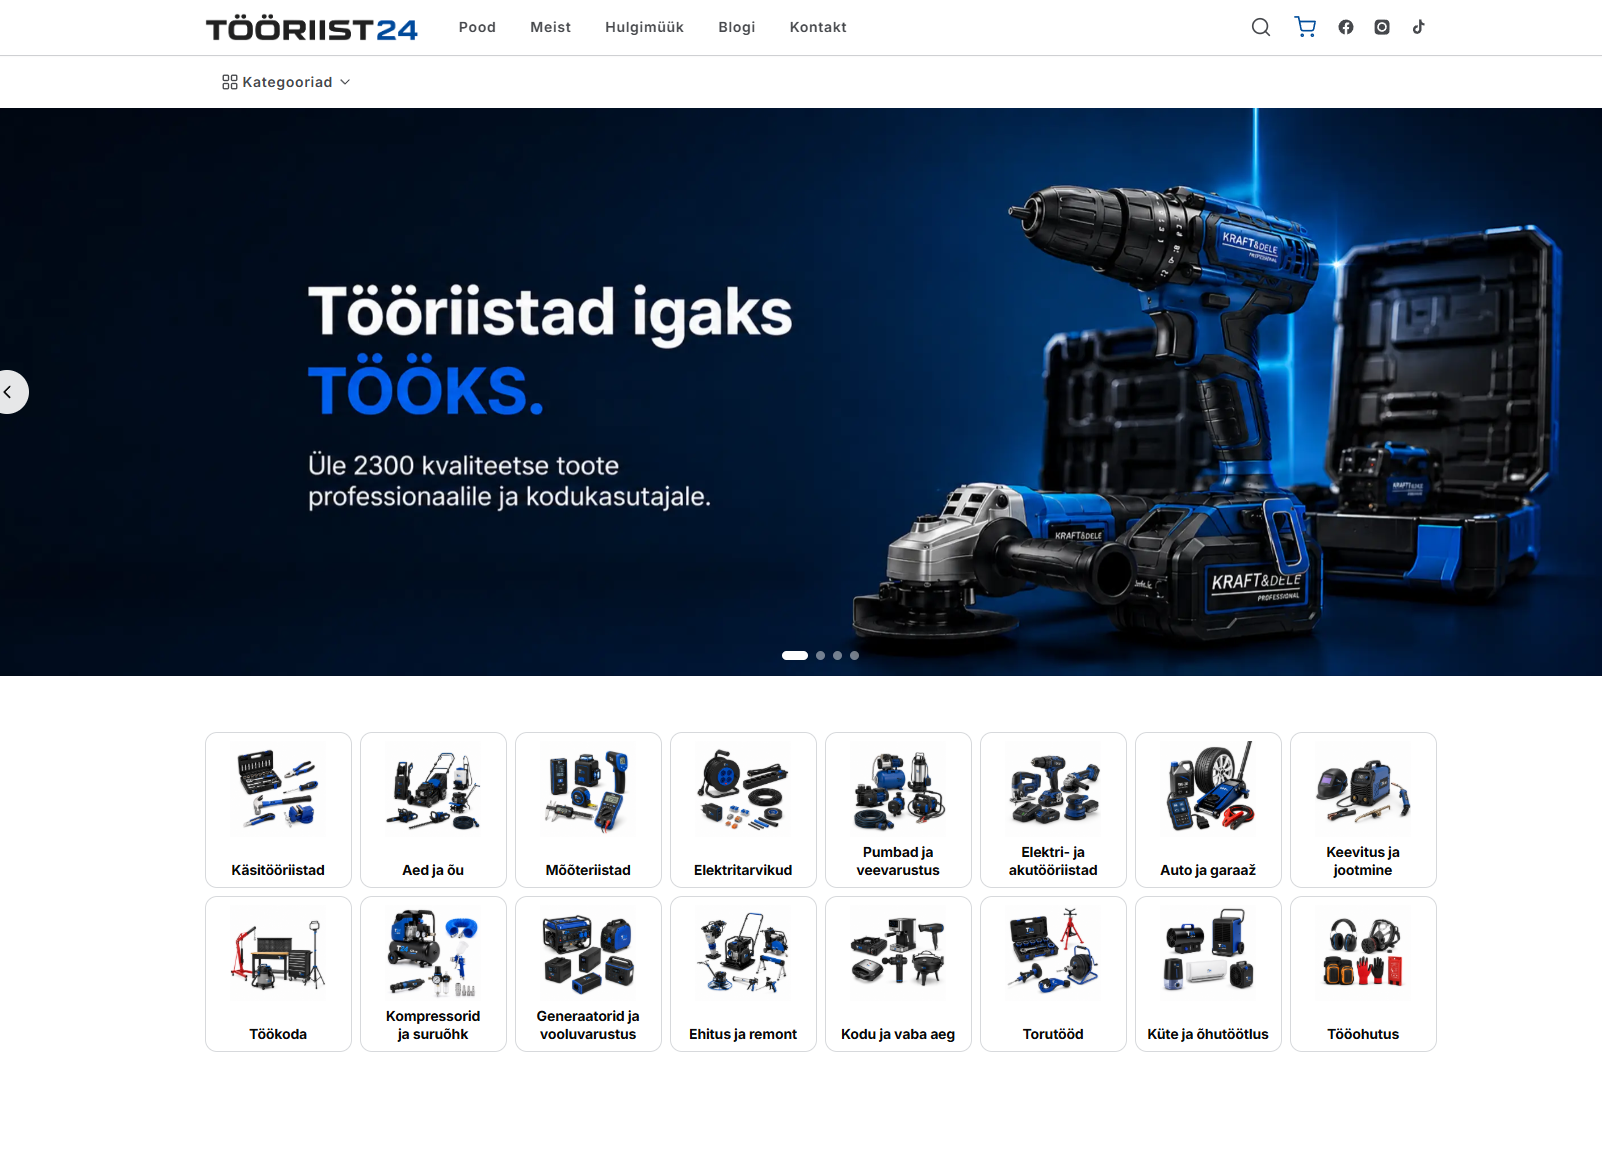Open Ehitus ja remont category

743,974
